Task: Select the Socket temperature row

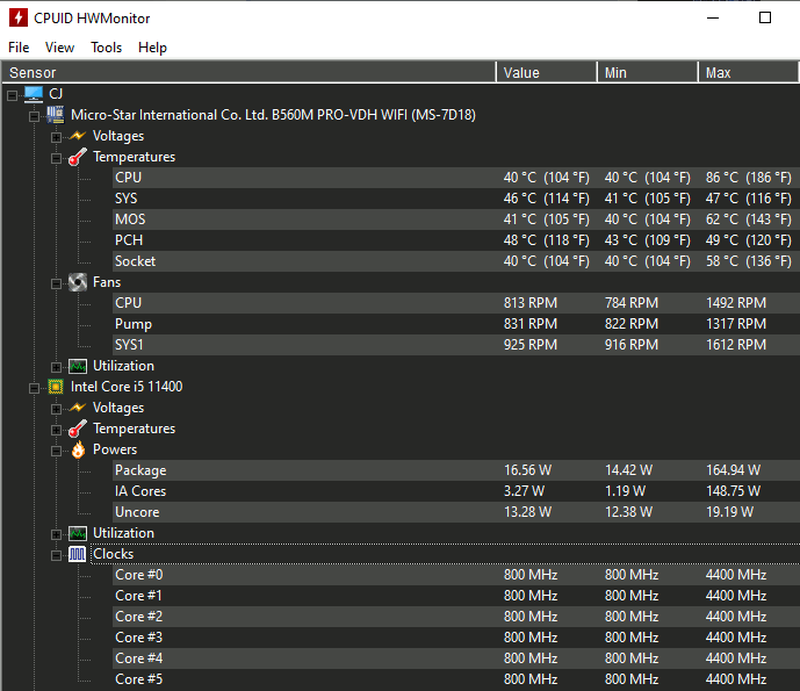Action: coord(456,261)
